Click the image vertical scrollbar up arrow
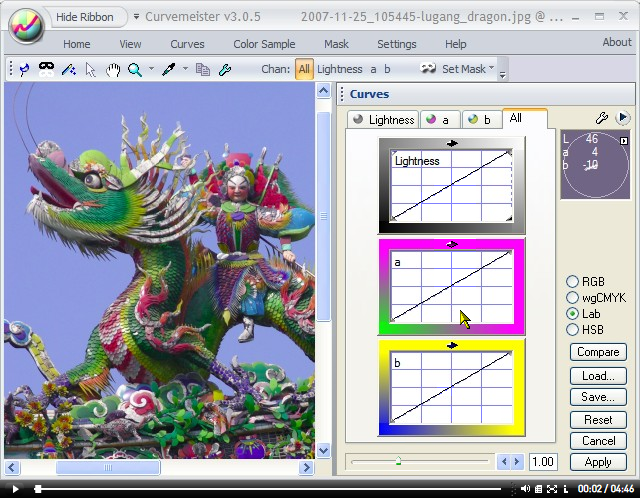Viewport: 640px width, 498px height. (x=324, y=91)
